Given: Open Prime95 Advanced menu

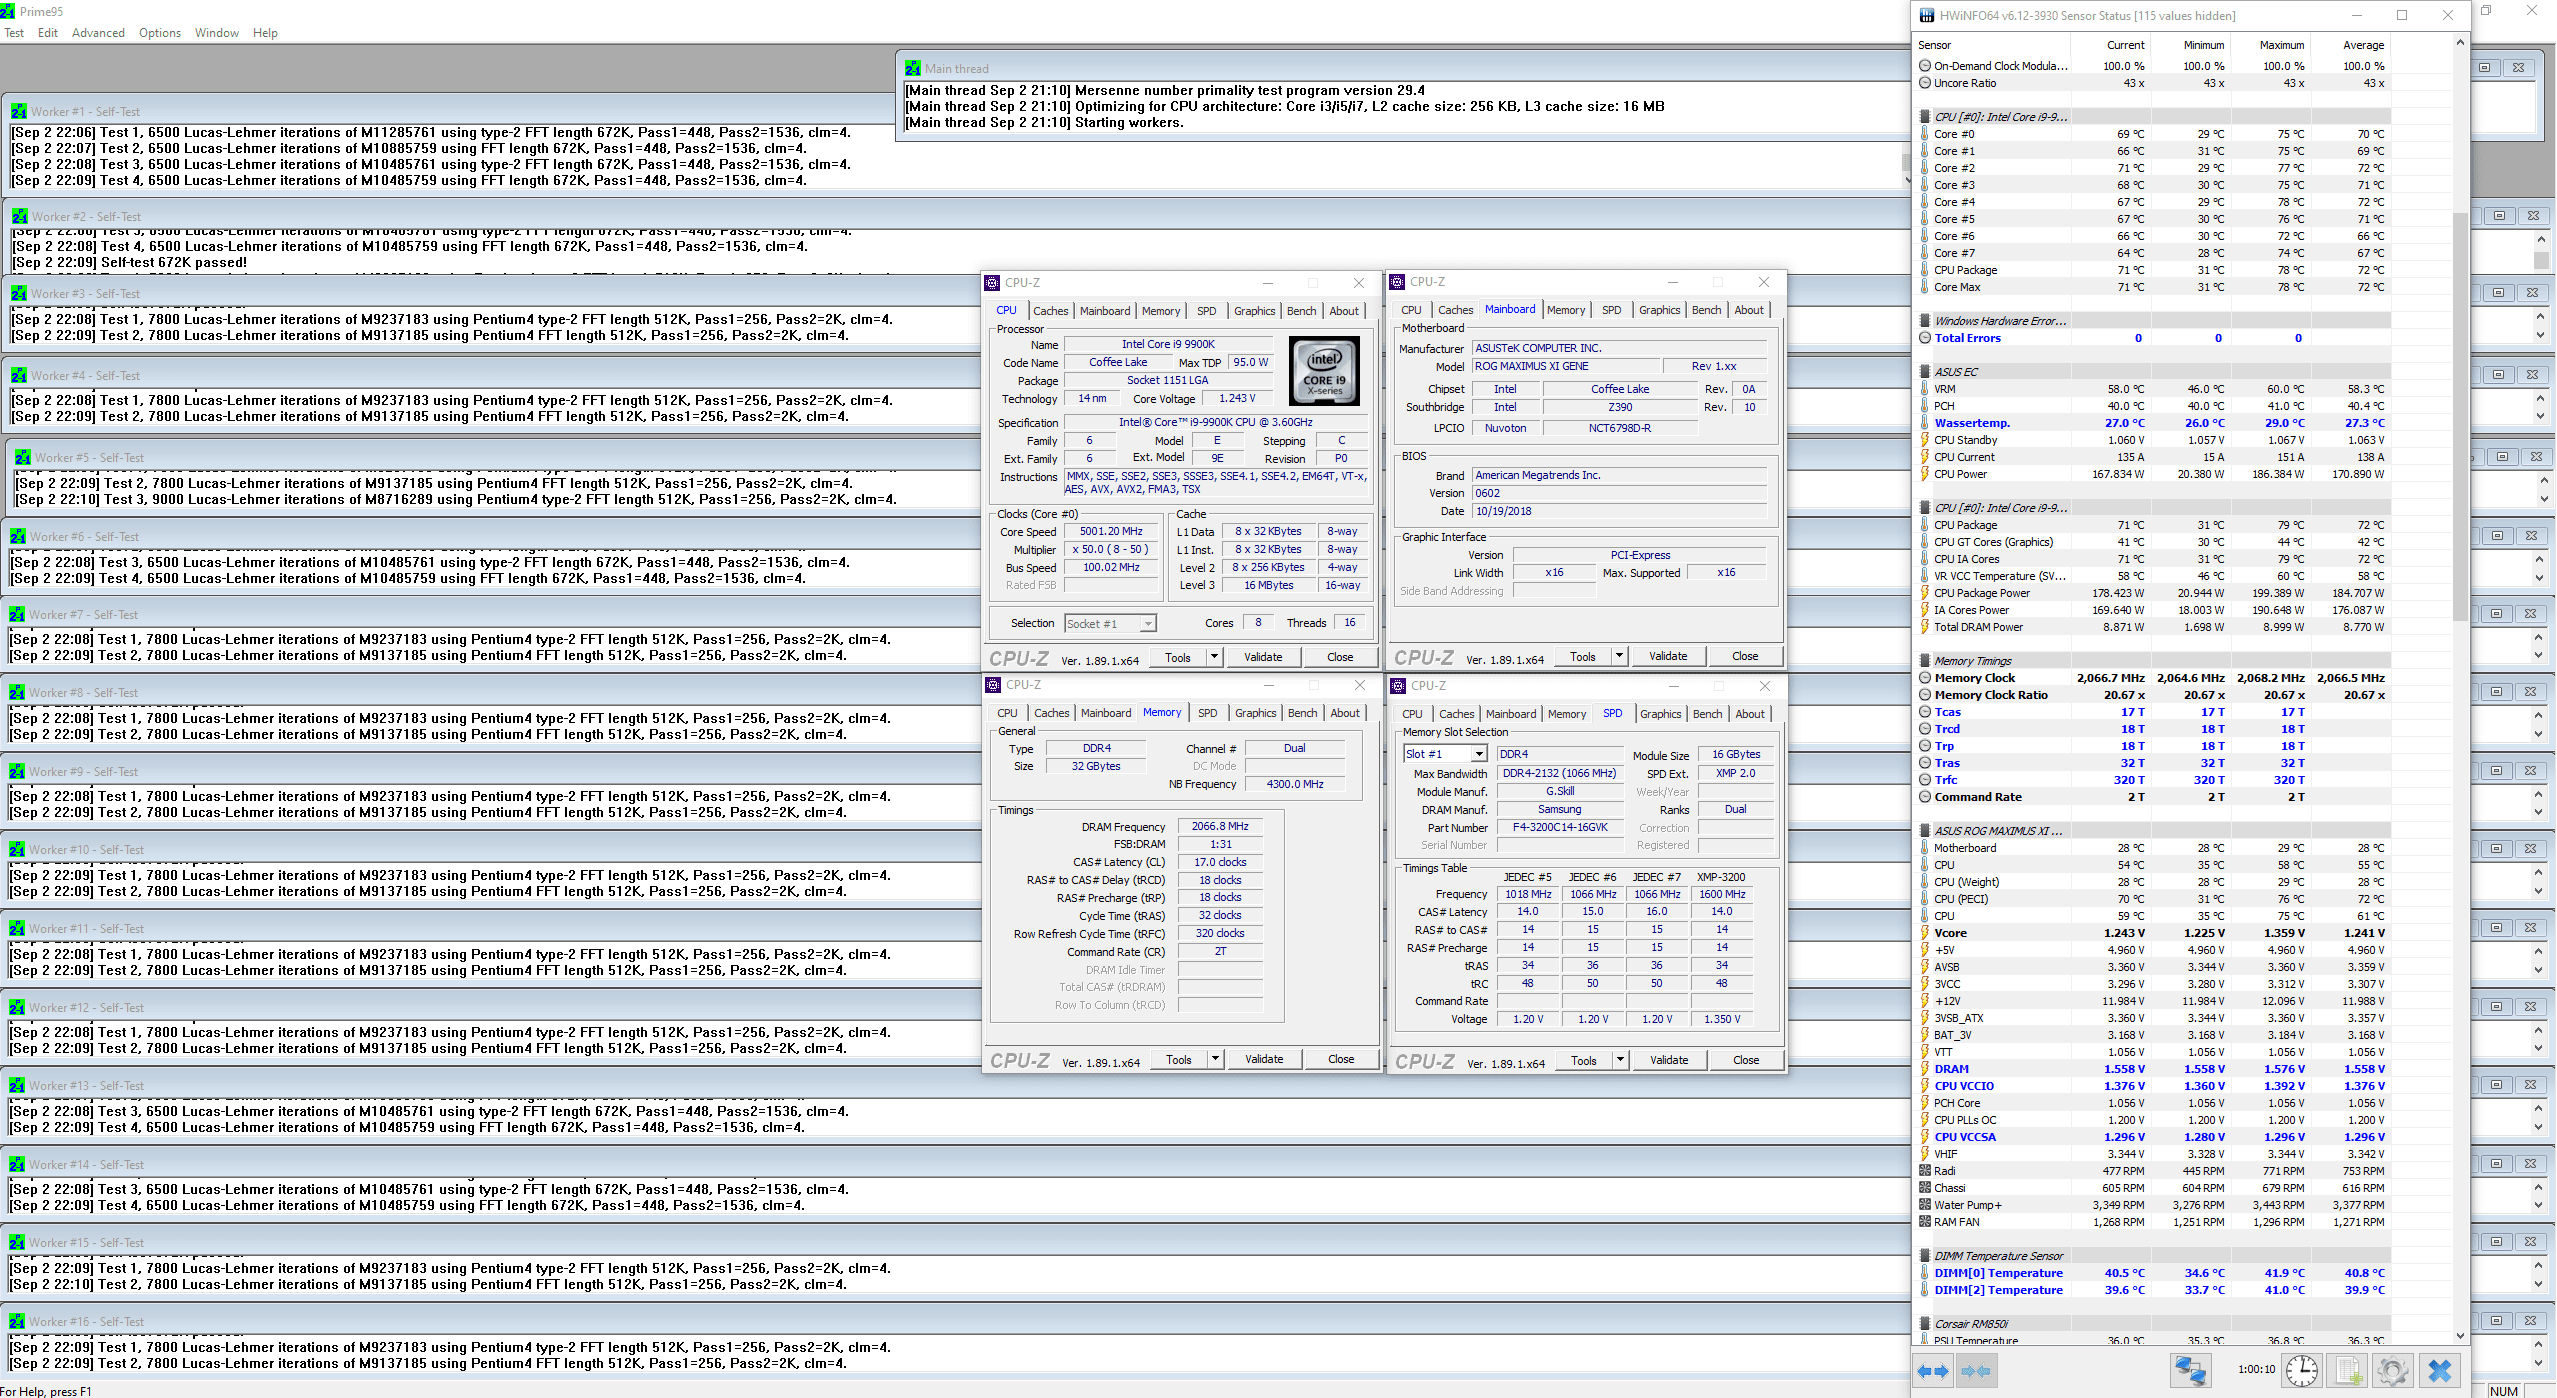Looking at the screenshot, I should [x=98, y=33].
